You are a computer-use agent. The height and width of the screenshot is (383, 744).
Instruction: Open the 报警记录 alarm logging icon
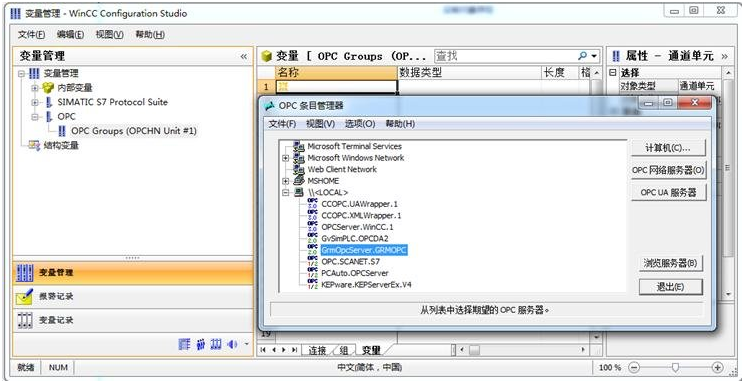(x=25, y=297)
